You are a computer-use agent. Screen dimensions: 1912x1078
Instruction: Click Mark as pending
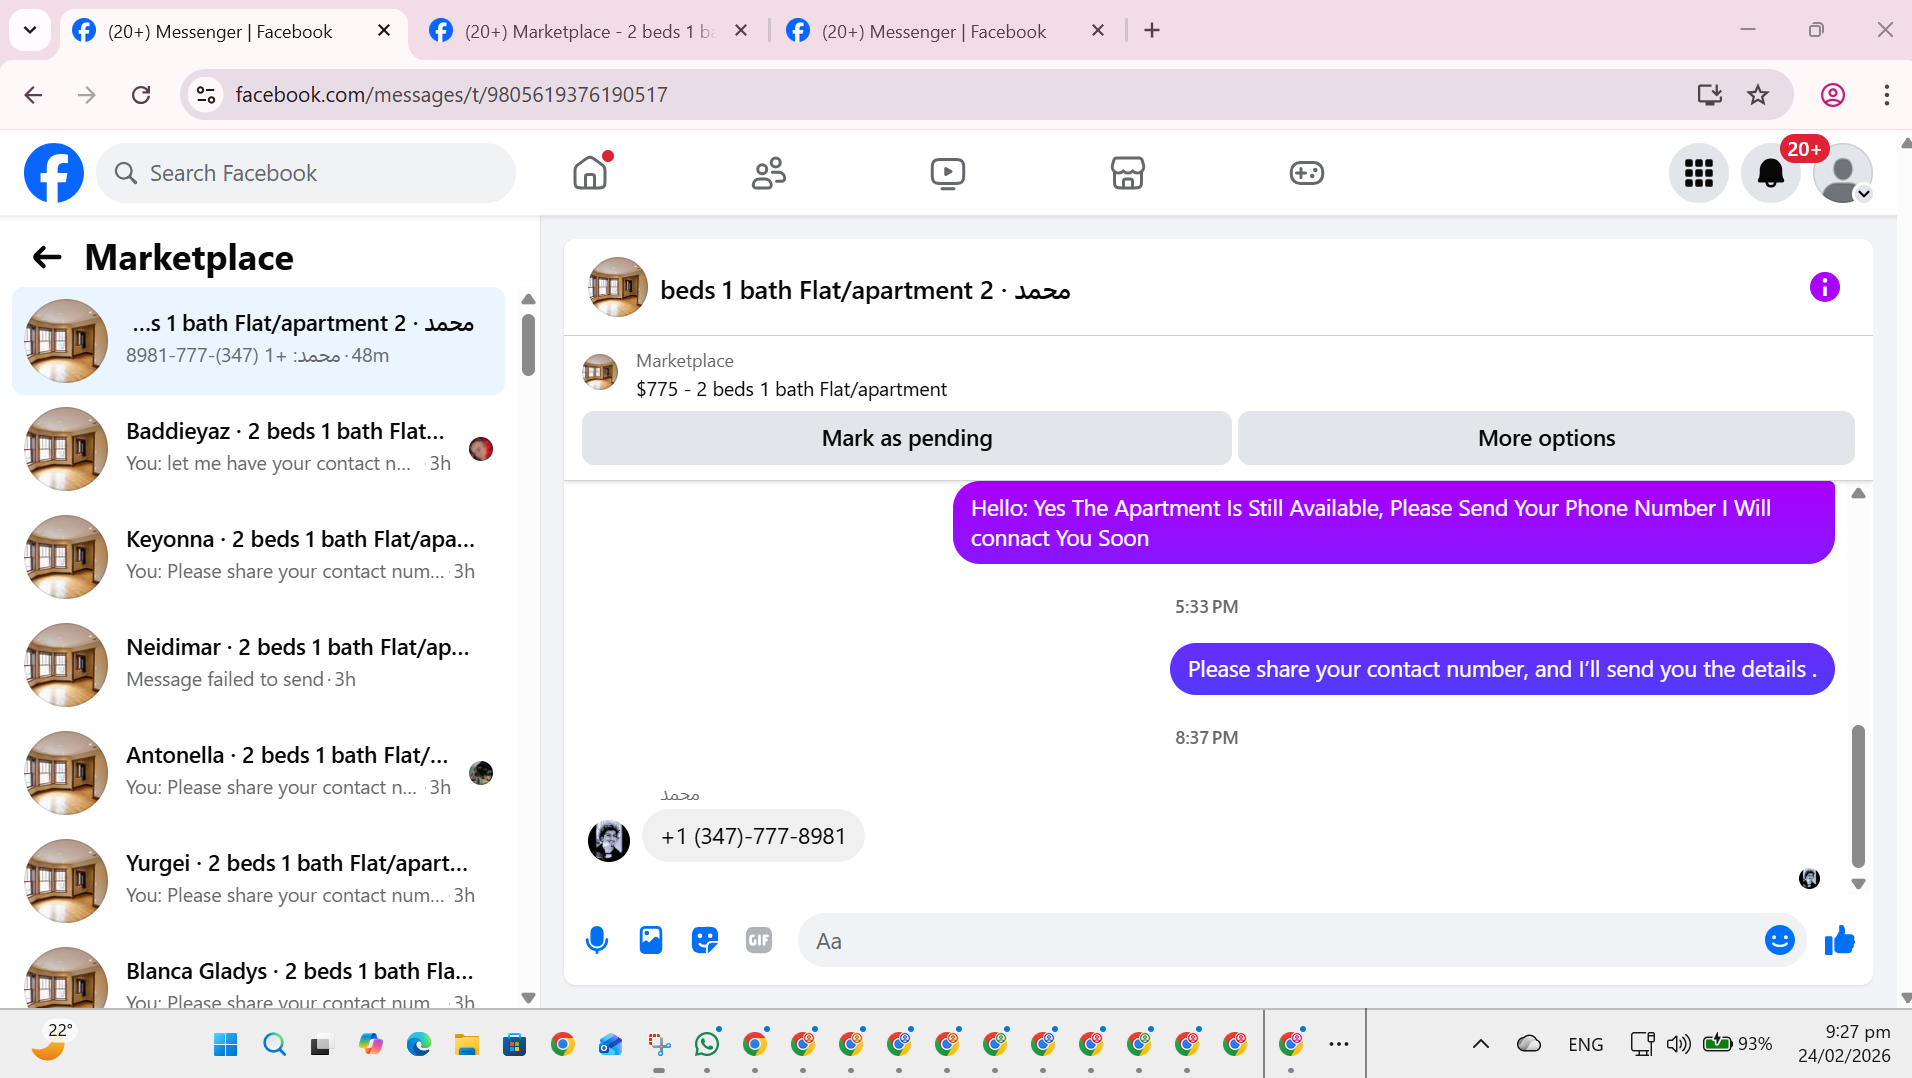click(x=906, y=438)
